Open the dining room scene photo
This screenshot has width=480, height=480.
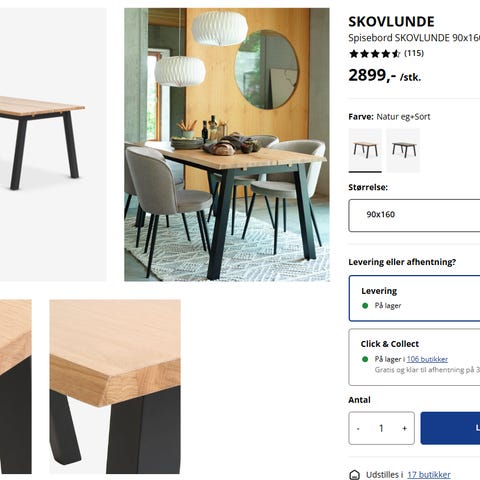(x=227, y=145)
